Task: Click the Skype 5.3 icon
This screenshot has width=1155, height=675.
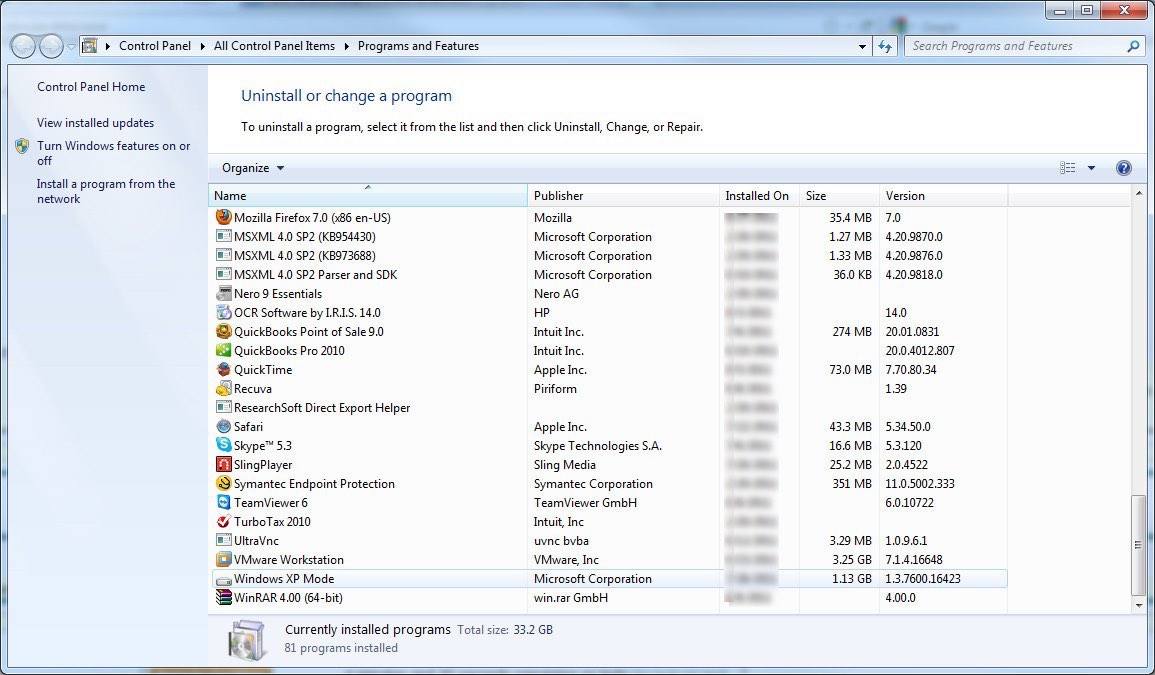Action: coord(223,445)
